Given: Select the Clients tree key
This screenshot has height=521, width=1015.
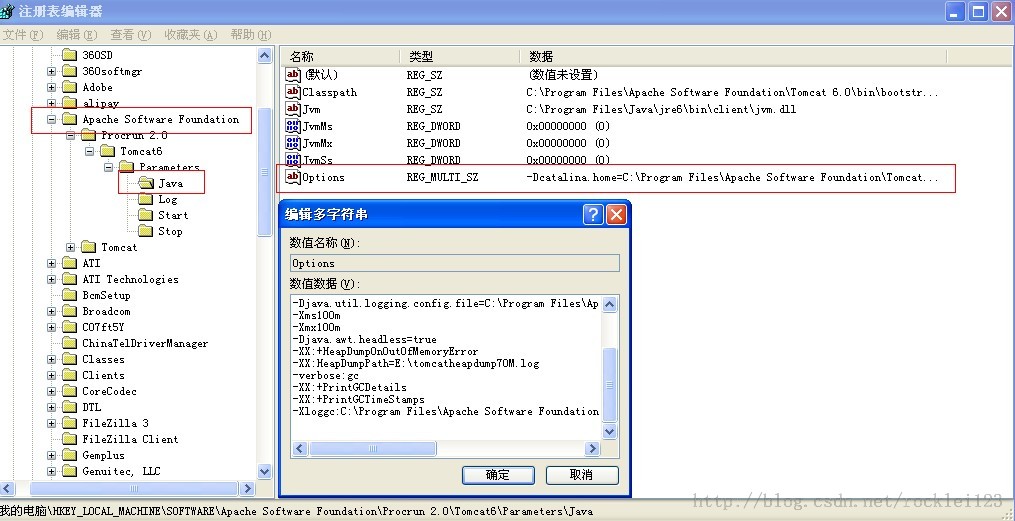Looking at the screenshot, I should pyautogui.click(x=103, y=375).
